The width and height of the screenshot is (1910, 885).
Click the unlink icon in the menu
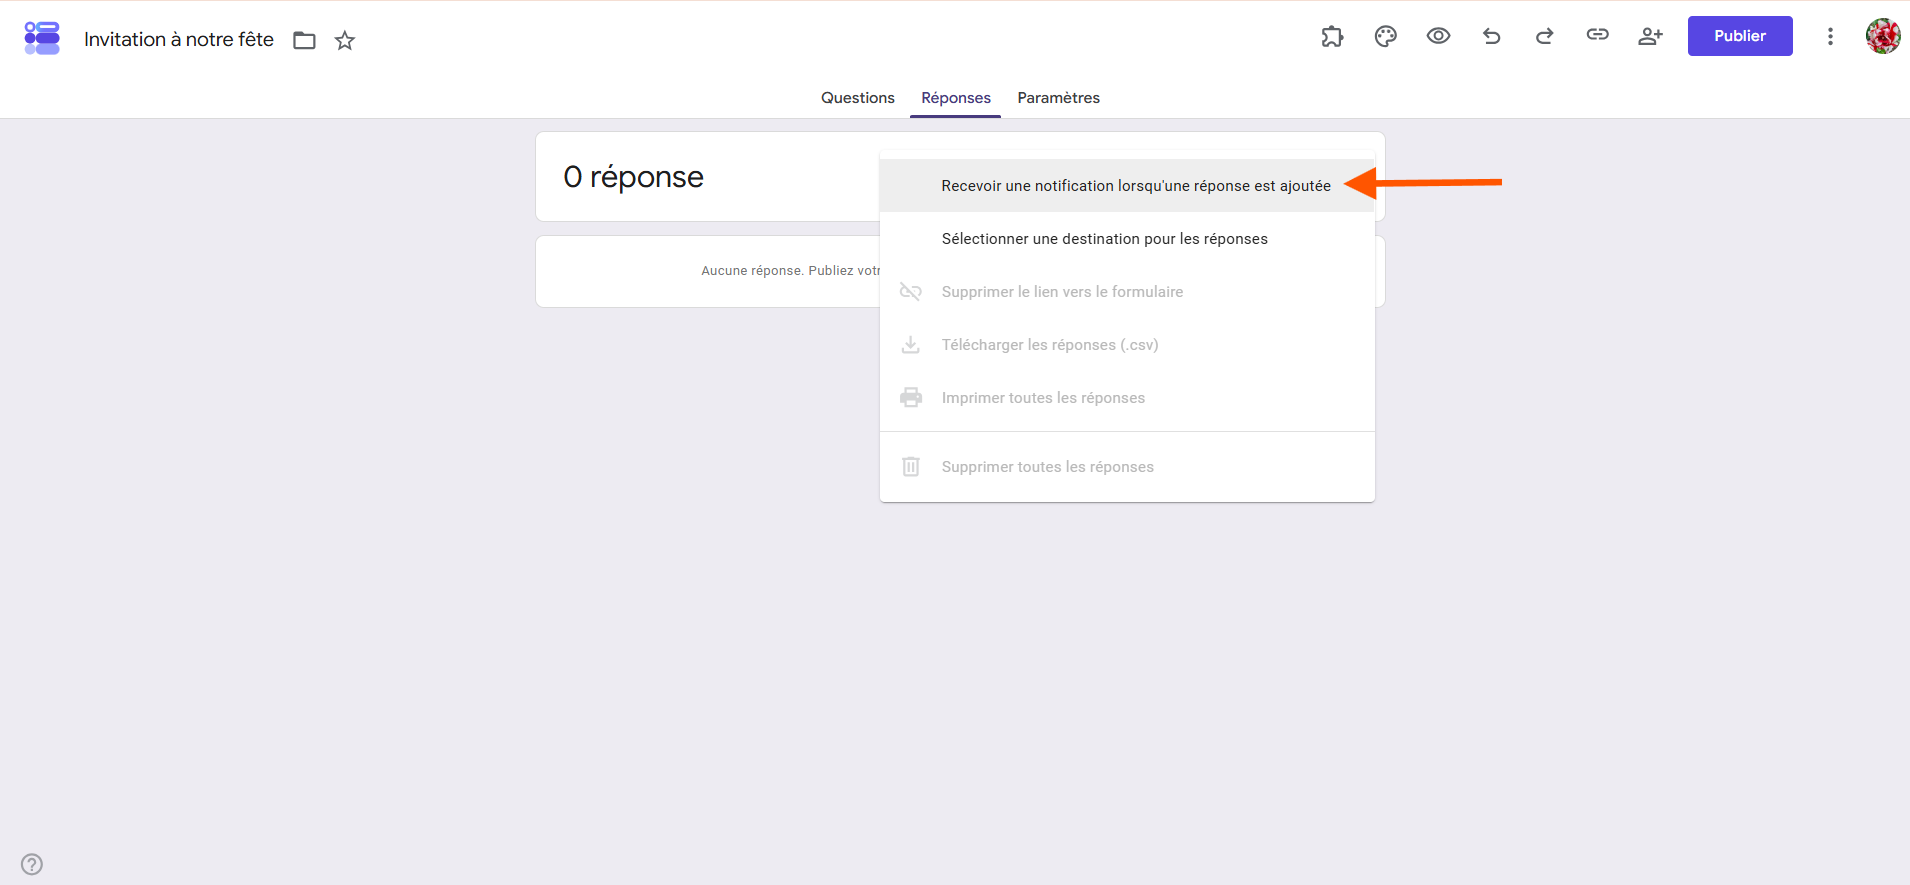click(x=910, y=292)
